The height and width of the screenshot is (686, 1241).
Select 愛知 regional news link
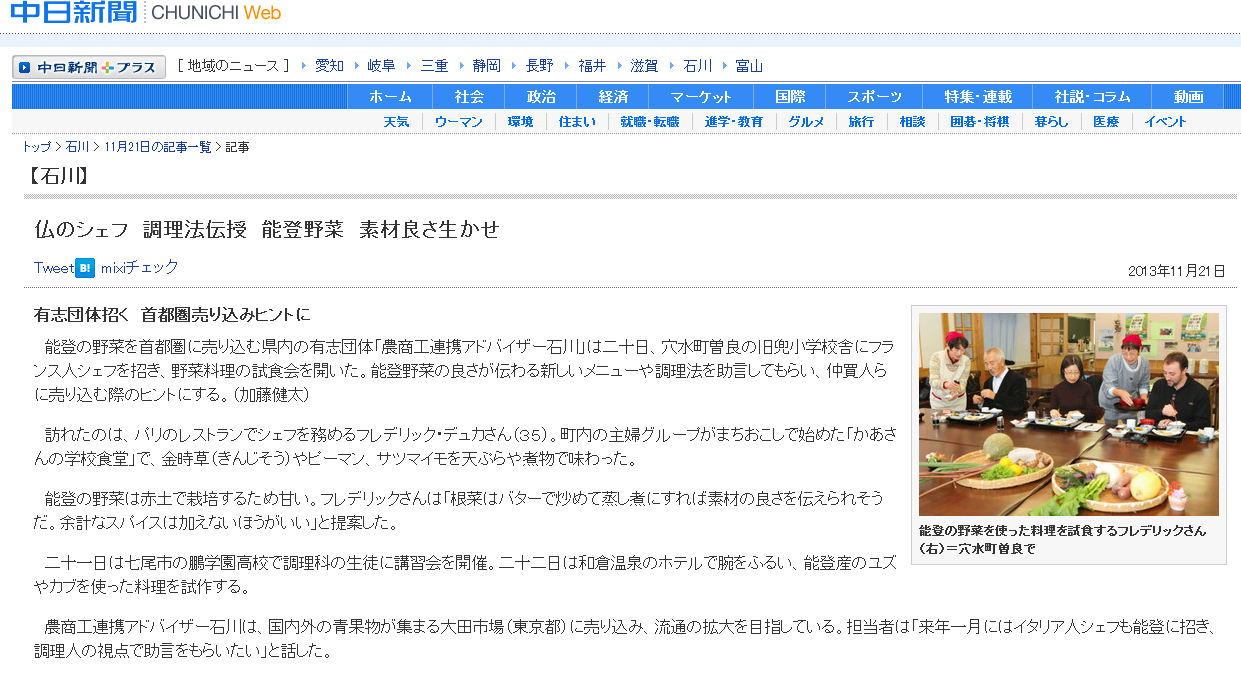point(329,66)
